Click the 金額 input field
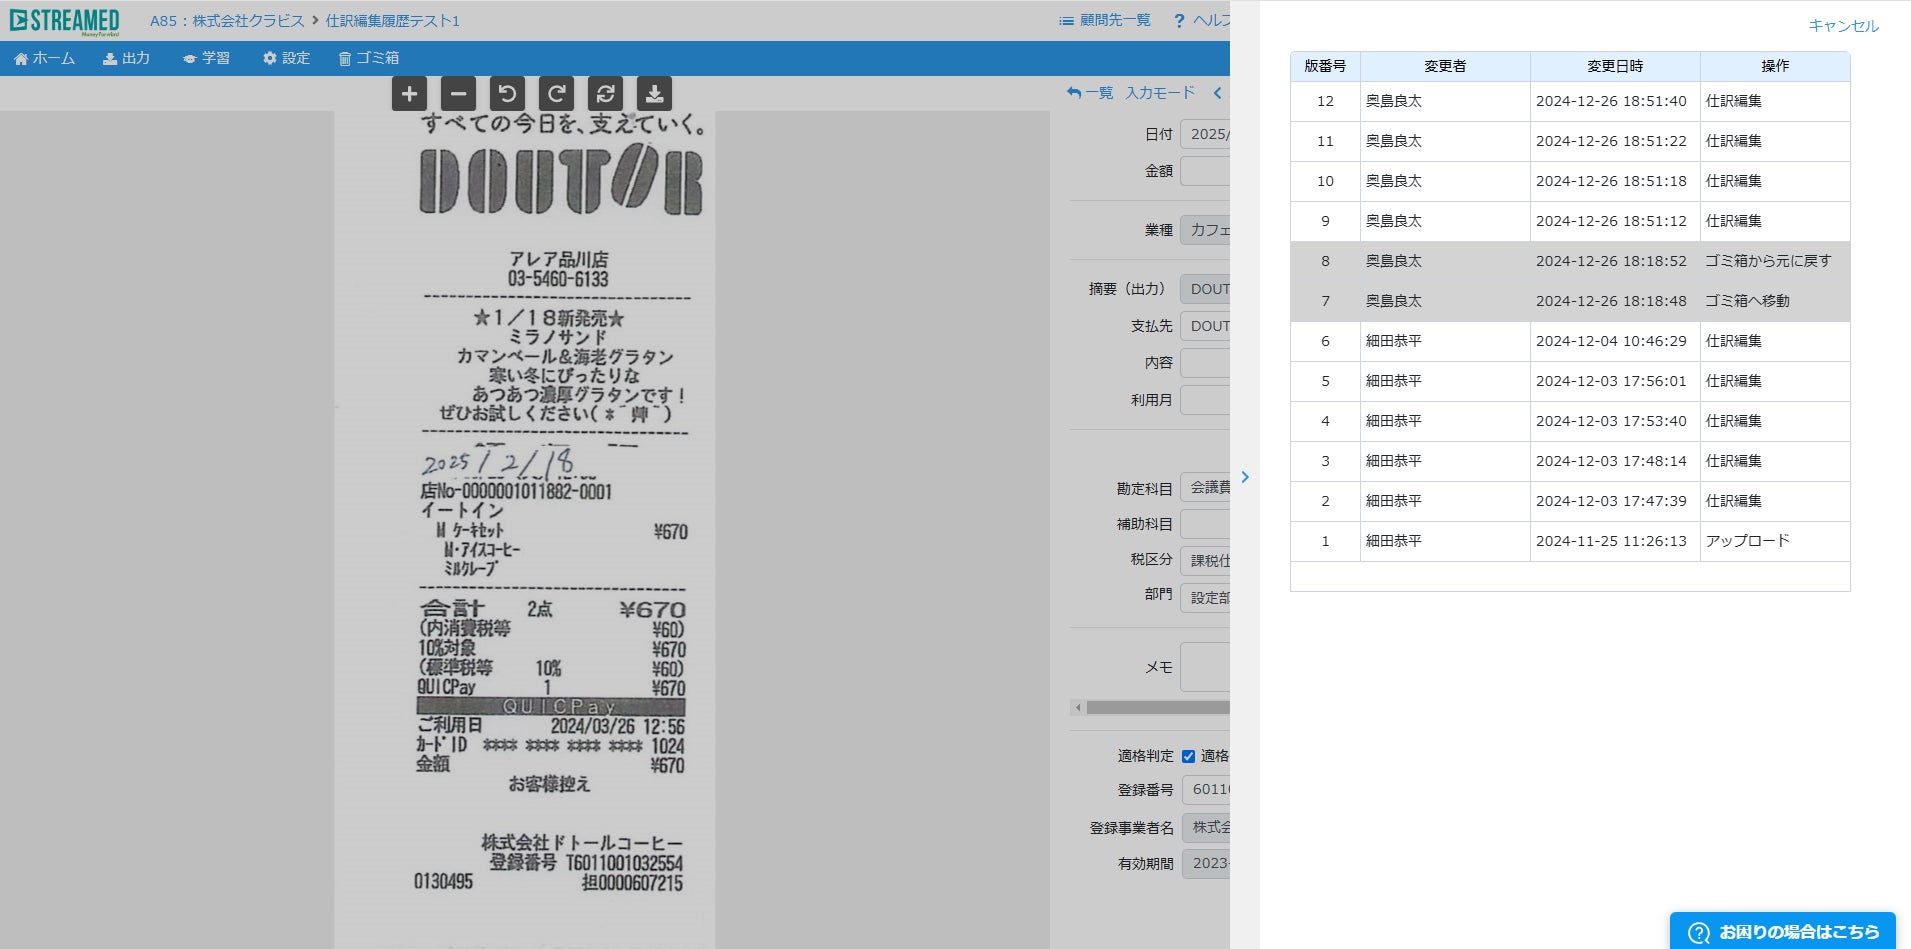 pyautogui.click(x=1205, y=171)
